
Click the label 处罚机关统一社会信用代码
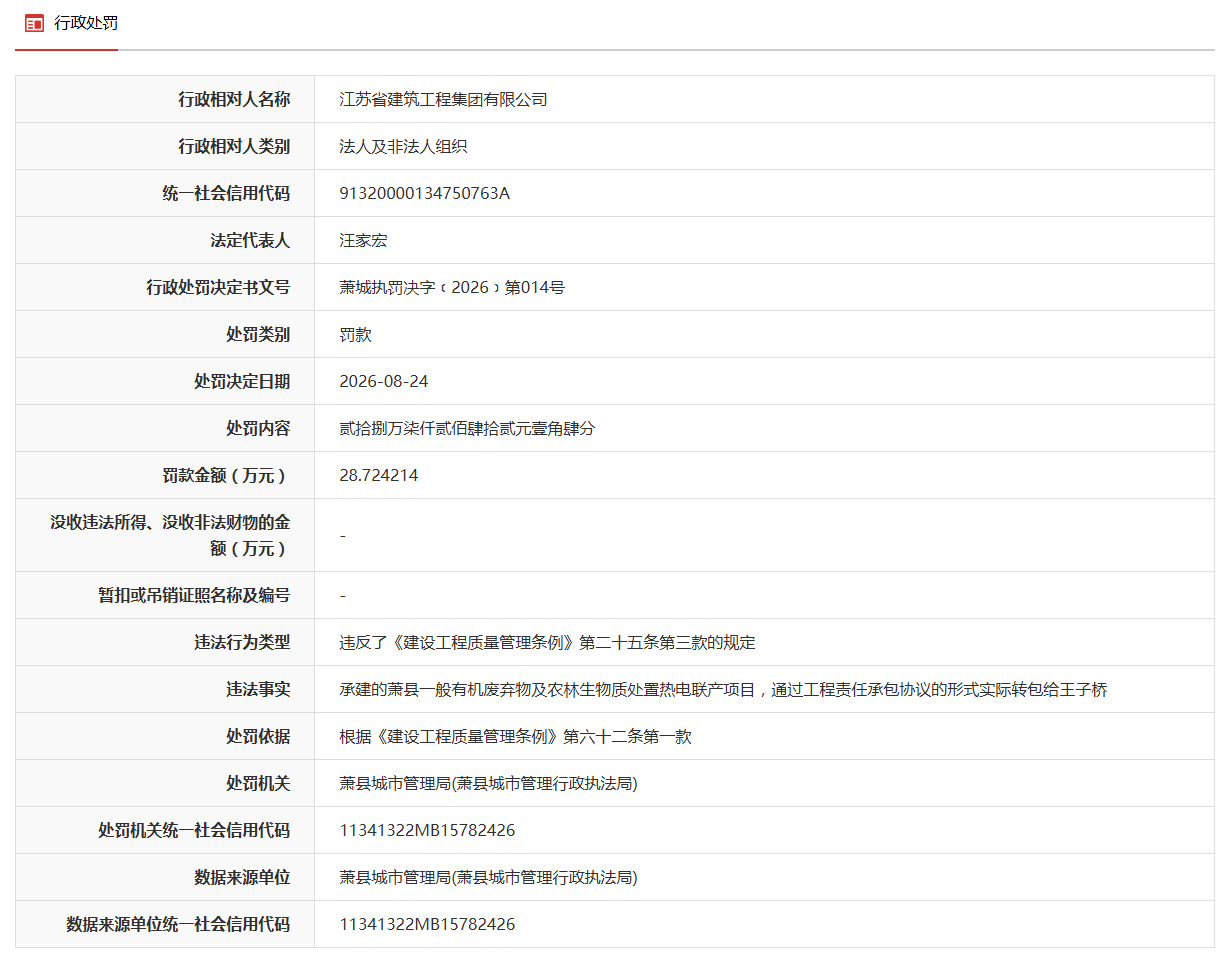194,830
